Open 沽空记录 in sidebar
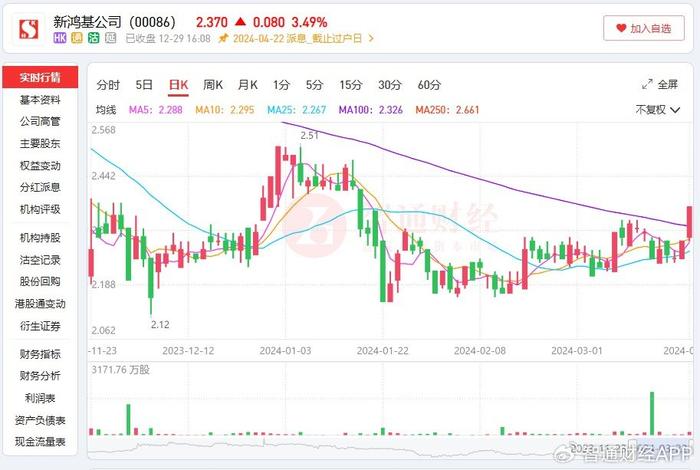Image resolution: width=700 pixels, height=470 pixels. coord(40,260)
